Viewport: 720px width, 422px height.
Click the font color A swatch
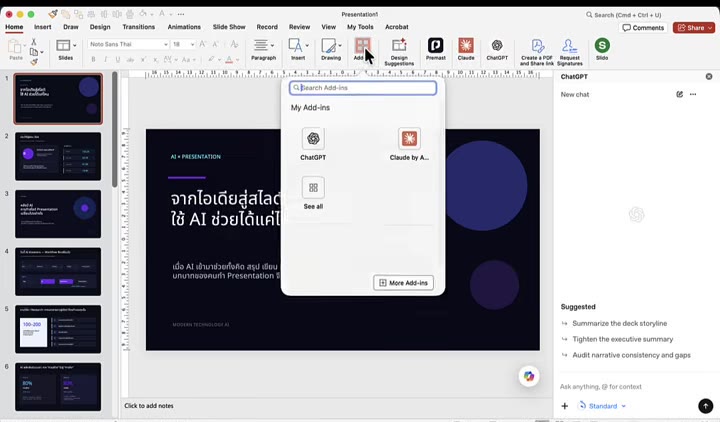pos(229,60)
